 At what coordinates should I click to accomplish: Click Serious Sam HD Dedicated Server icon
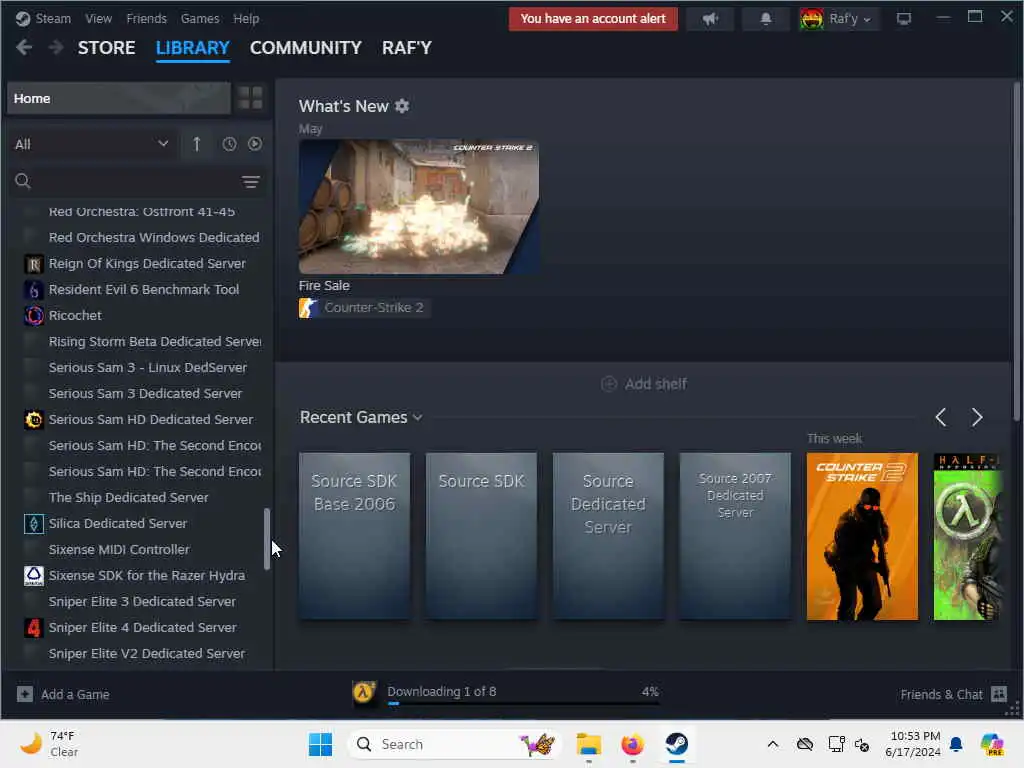click(x=34, y=420)
